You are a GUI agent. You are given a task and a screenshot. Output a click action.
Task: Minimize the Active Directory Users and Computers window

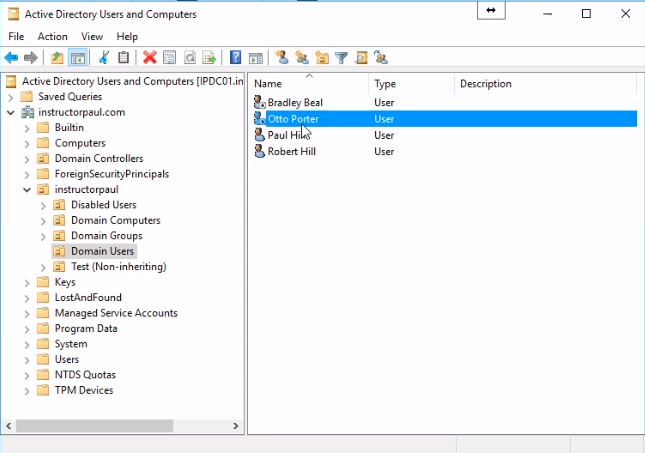[x=548, y=14]
